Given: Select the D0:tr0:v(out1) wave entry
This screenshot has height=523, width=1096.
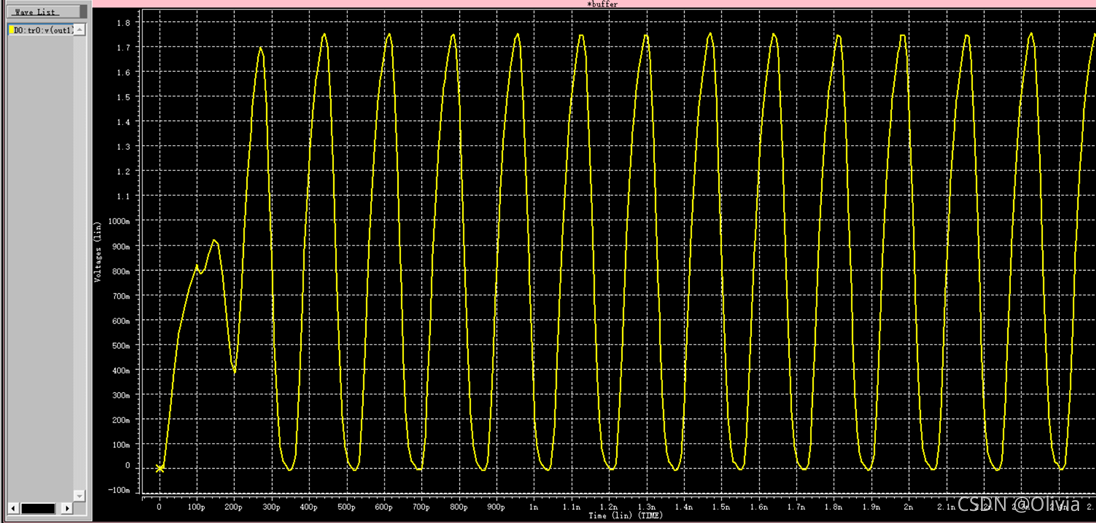Looking at the screenshot, I should point(40,29).
